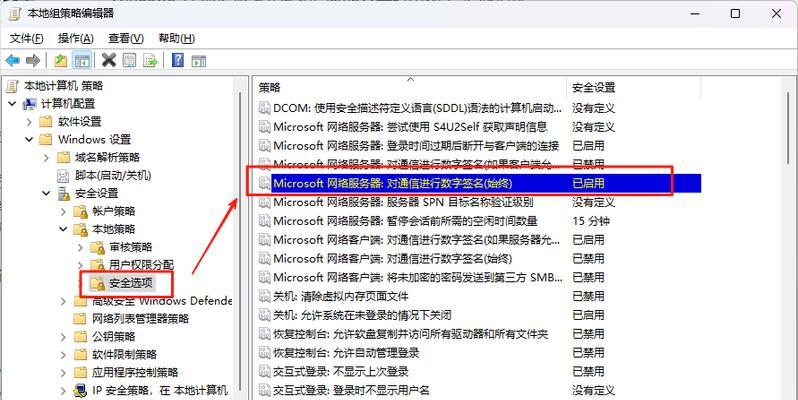This screenshot has width=798, height=400.
Task: Click the 脚本(启动/关机) script icon
Action: pyautogui.click(x=63, y=176)
